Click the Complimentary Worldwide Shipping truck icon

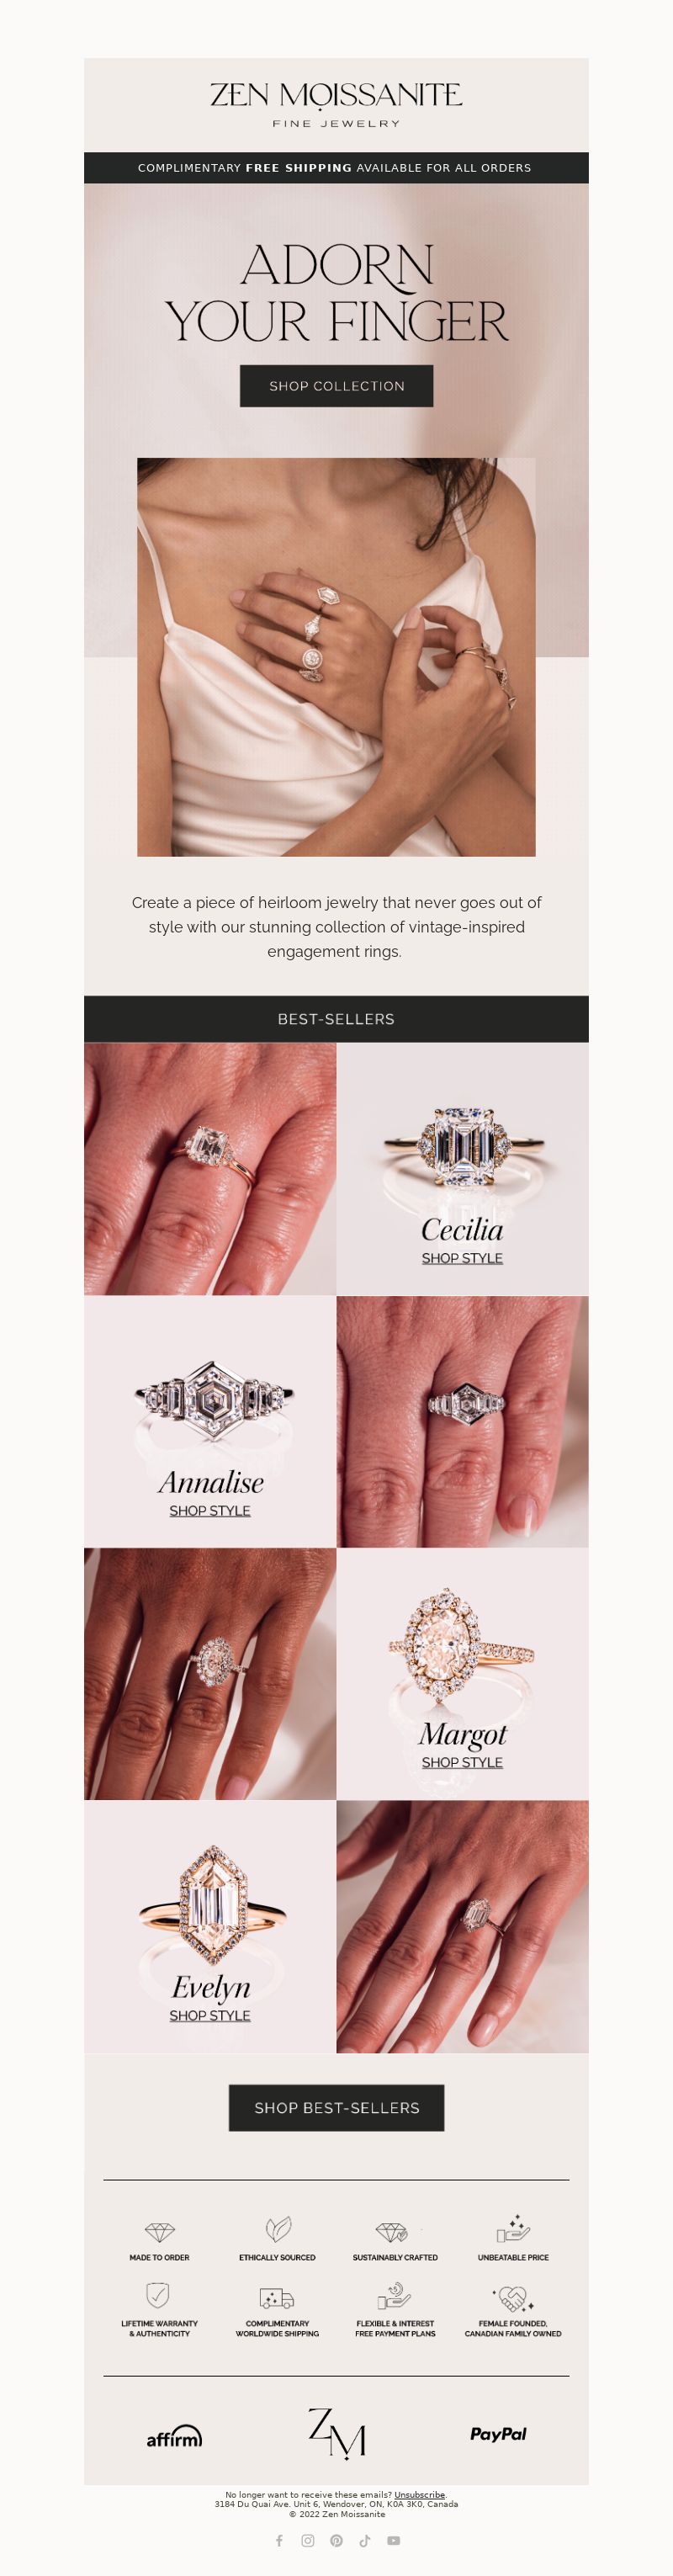277,2297
